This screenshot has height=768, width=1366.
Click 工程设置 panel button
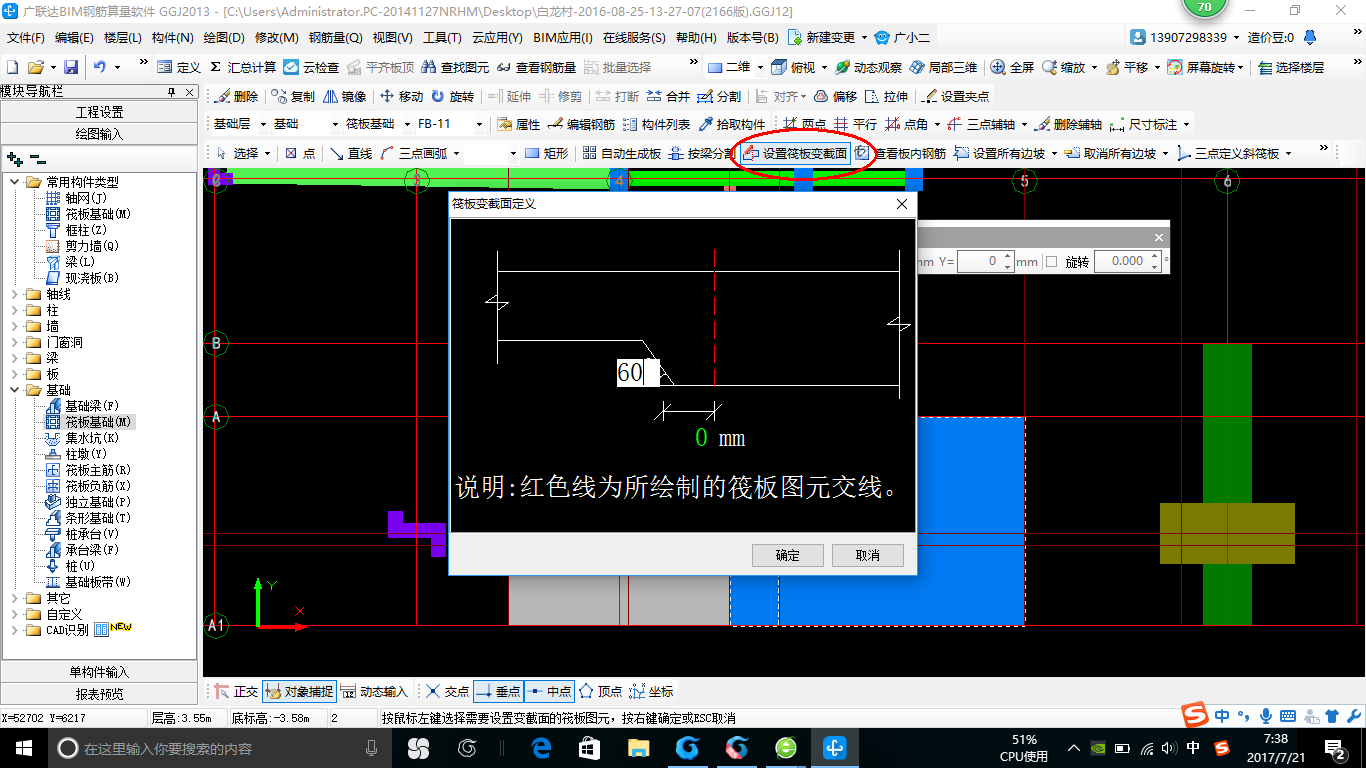coord(99,112)
